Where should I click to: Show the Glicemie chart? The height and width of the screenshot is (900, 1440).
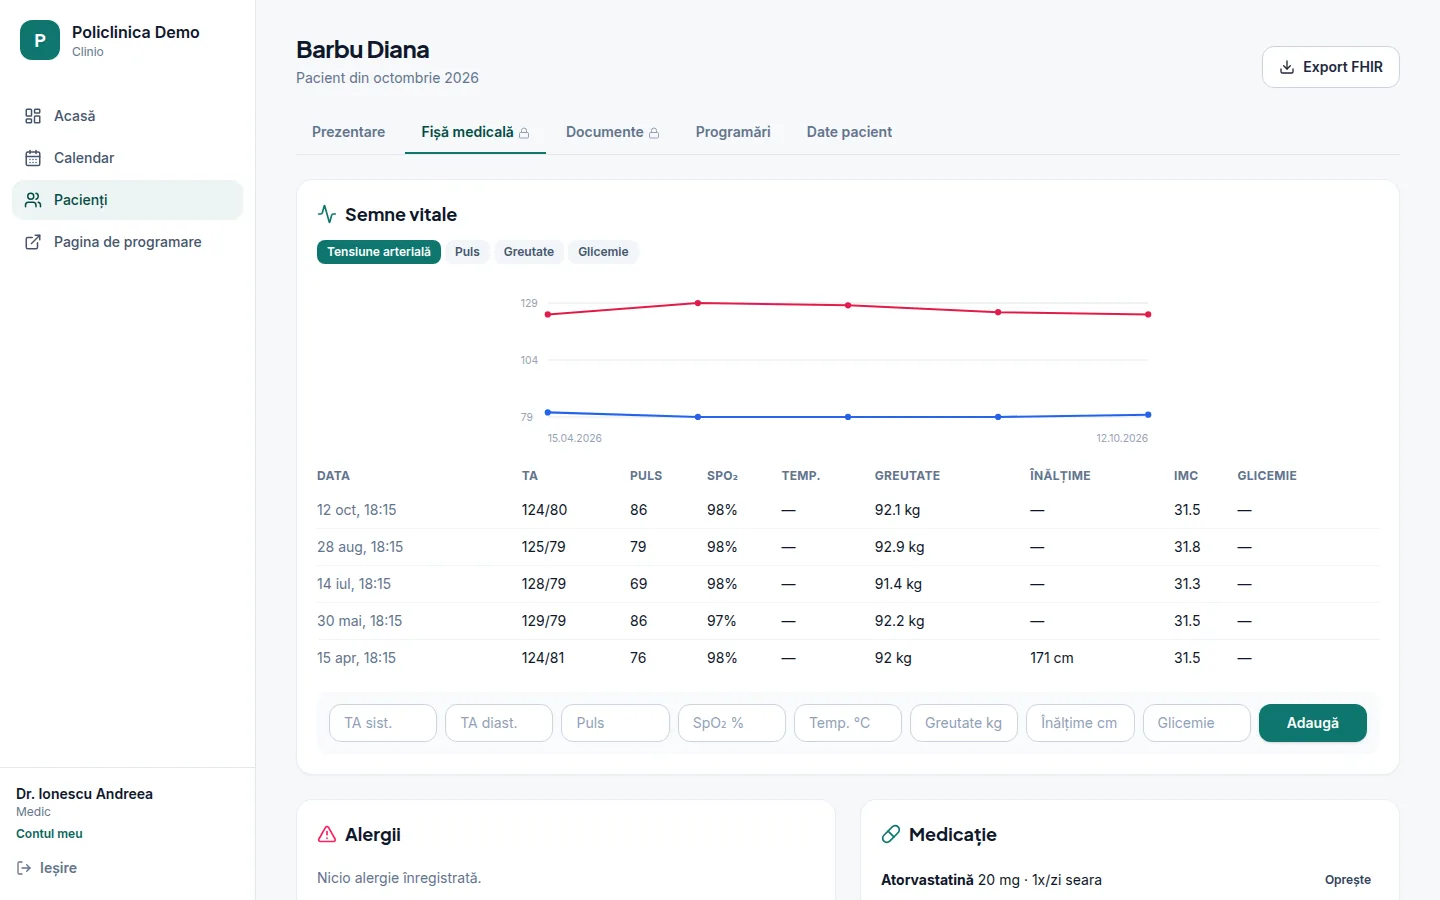click(x=603, y=252)
